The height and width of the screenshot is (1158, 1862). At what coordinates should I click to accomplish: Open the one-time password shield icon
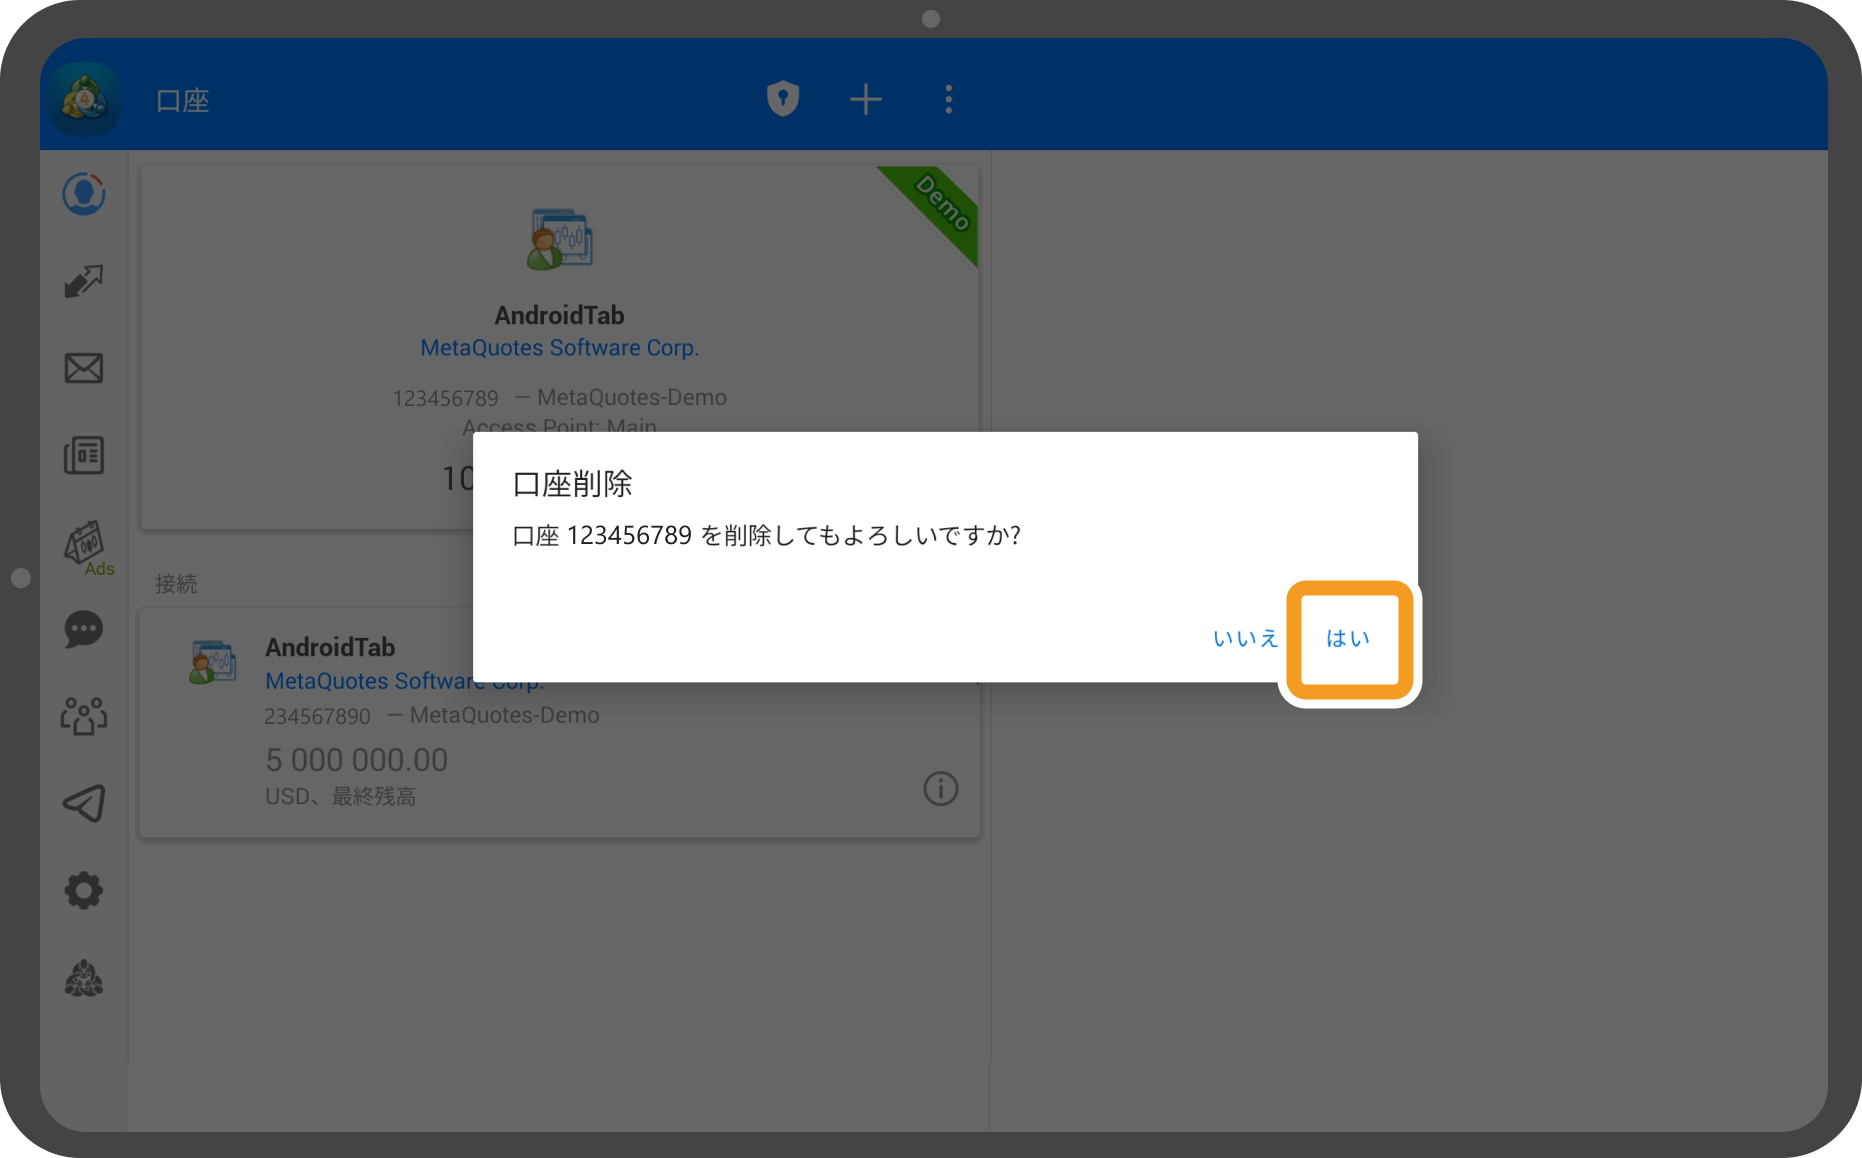point(783,98)
